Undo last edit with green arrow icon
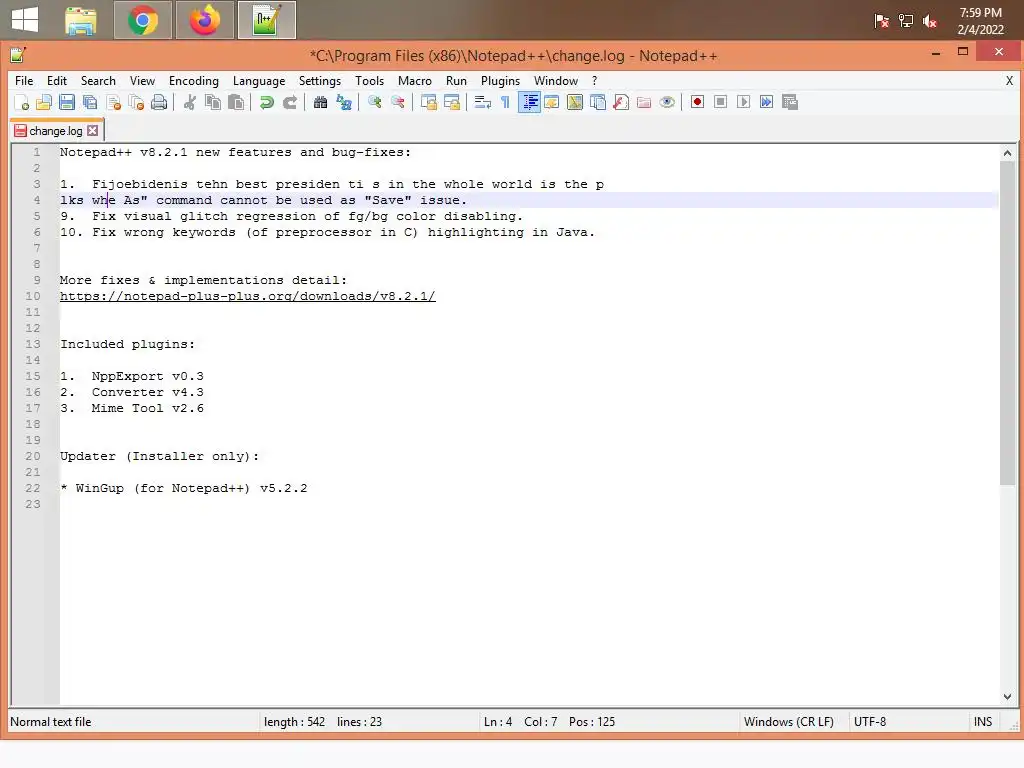 click(266, 103)
